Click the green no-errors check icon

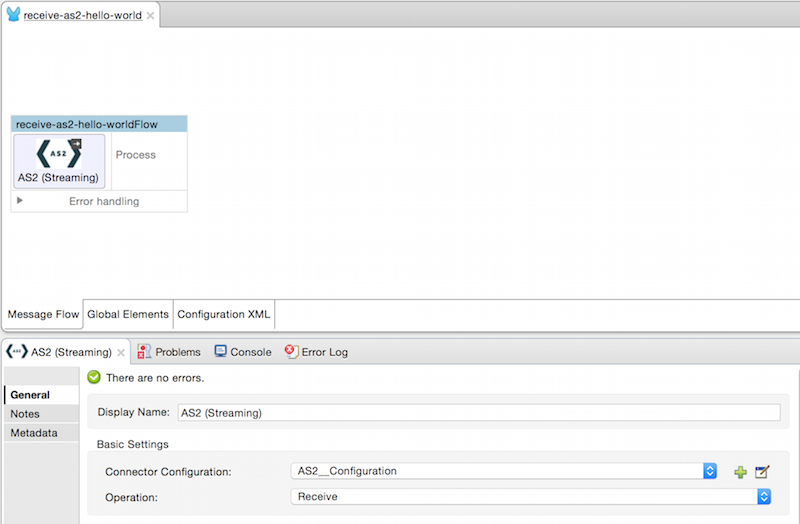pyautogui.click(x=94, y=377)
